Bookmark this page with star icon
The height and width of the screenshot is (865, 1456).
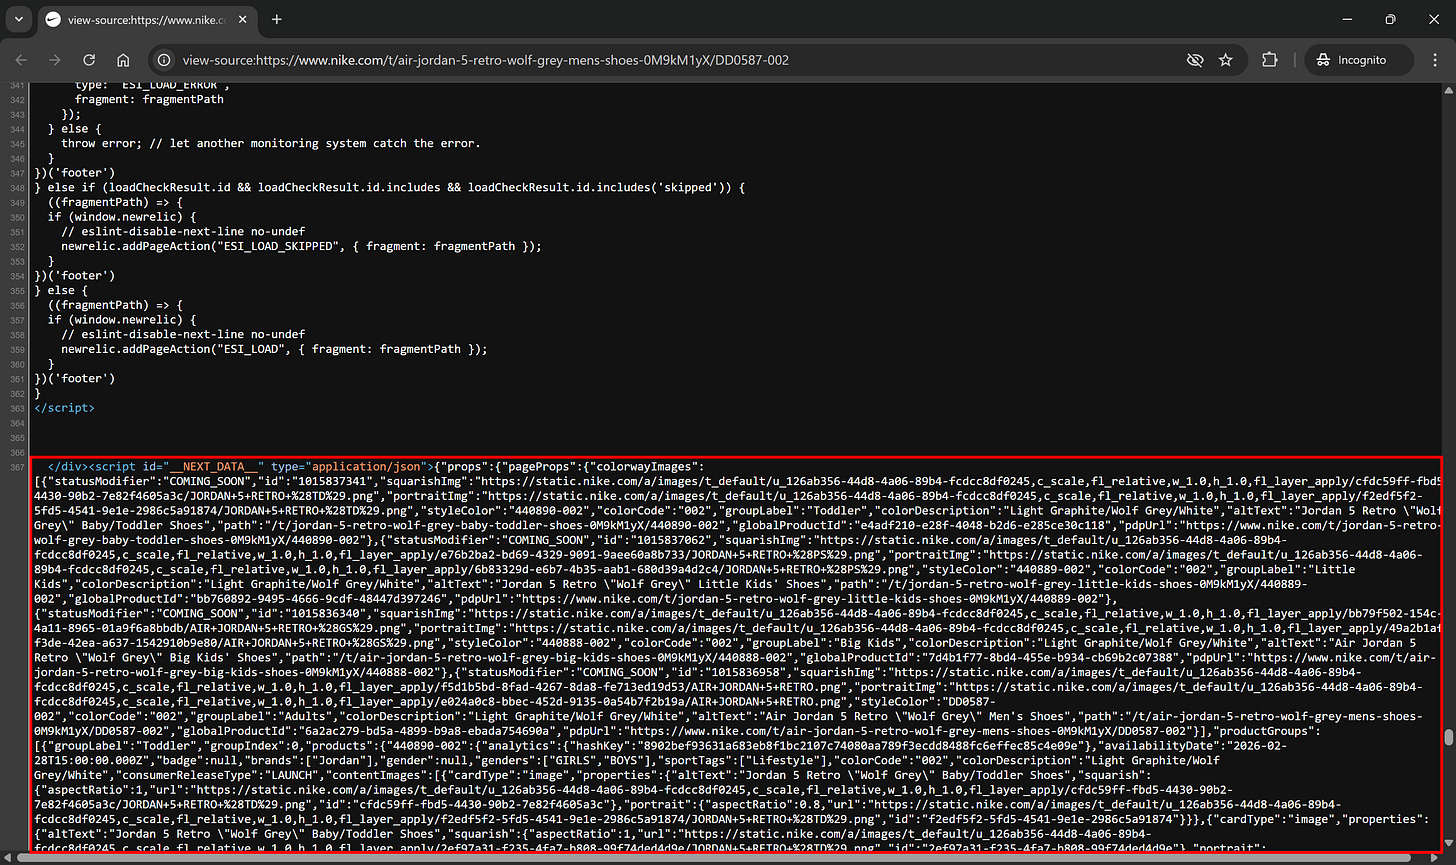[x=1226, y=60]
